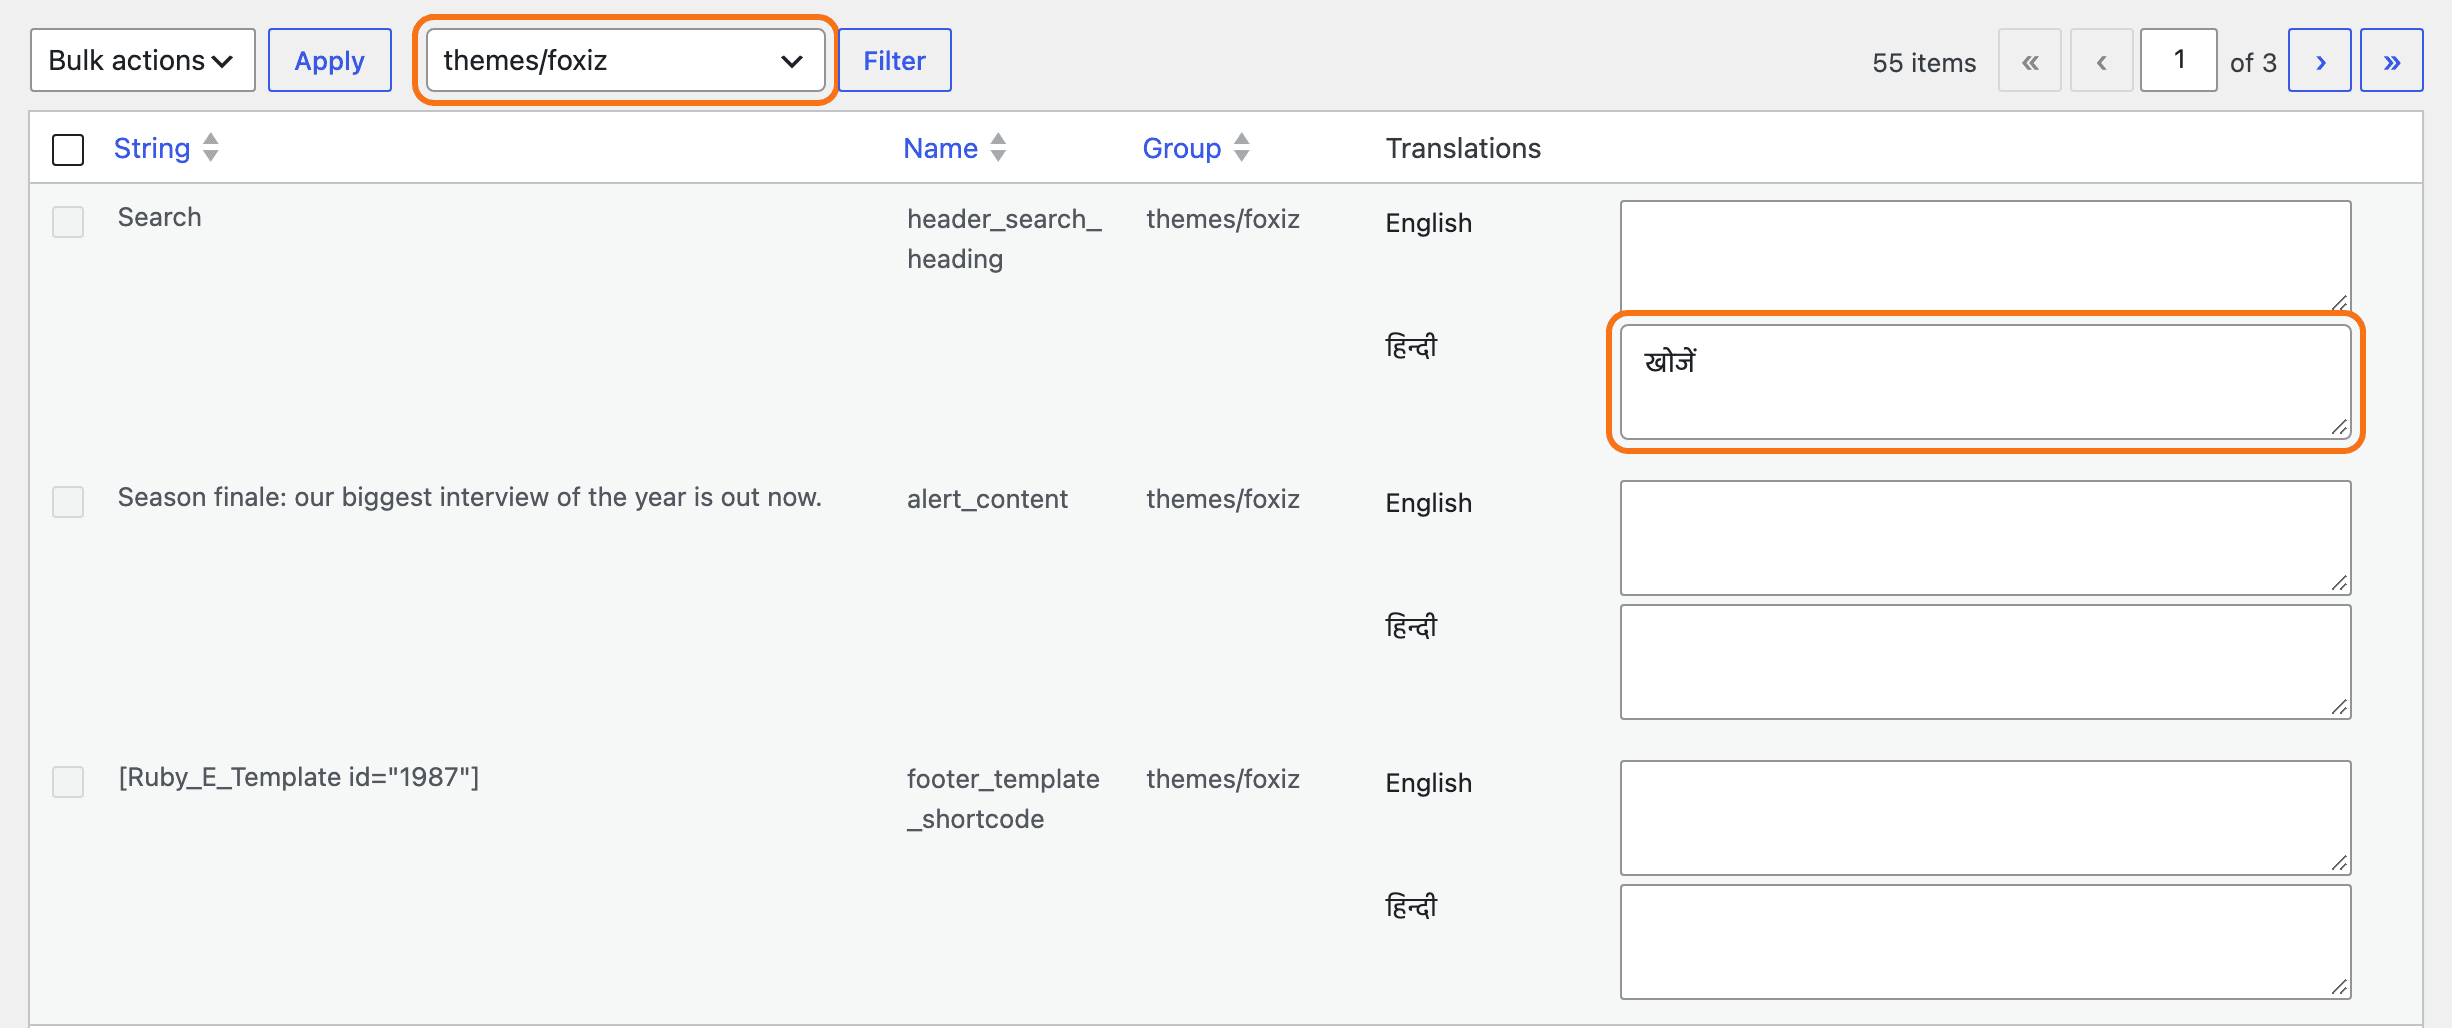2452x1028 pixels.
Task: Click the Filter button
Action: tap(894, 60)
